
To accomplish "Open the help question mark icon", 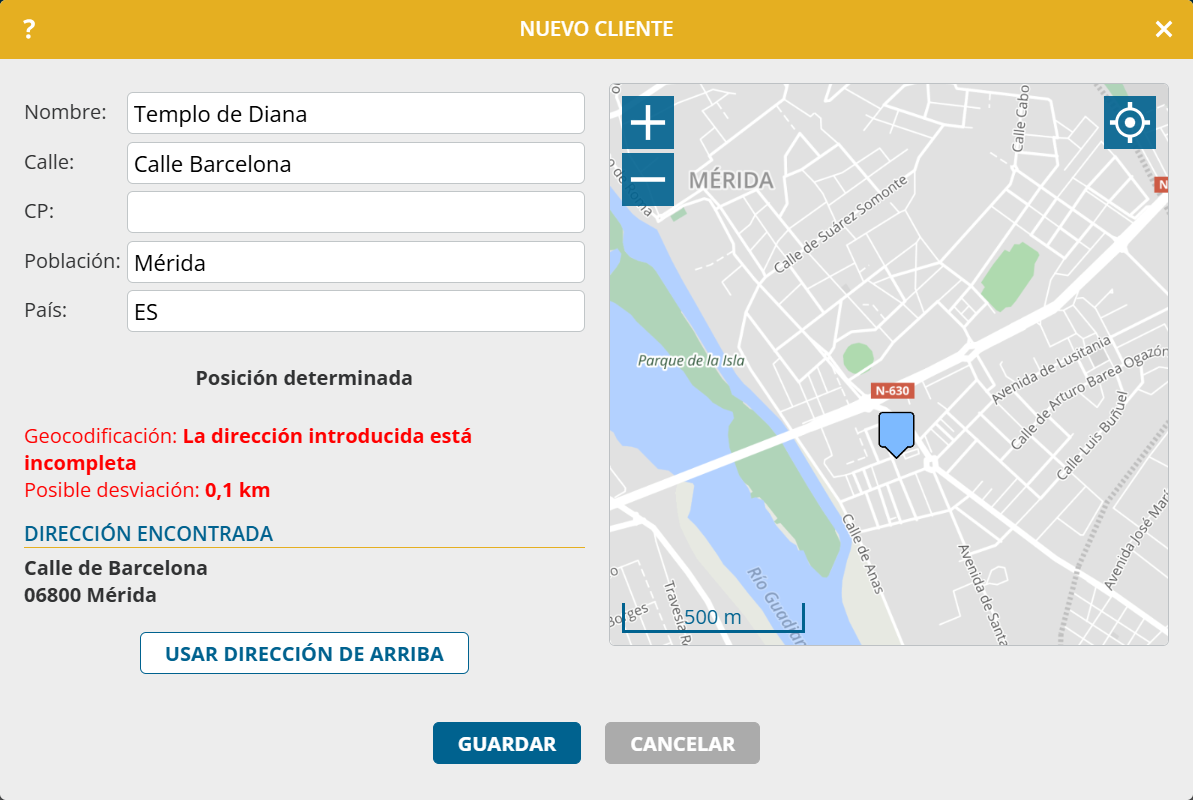I will coord(29,29).
